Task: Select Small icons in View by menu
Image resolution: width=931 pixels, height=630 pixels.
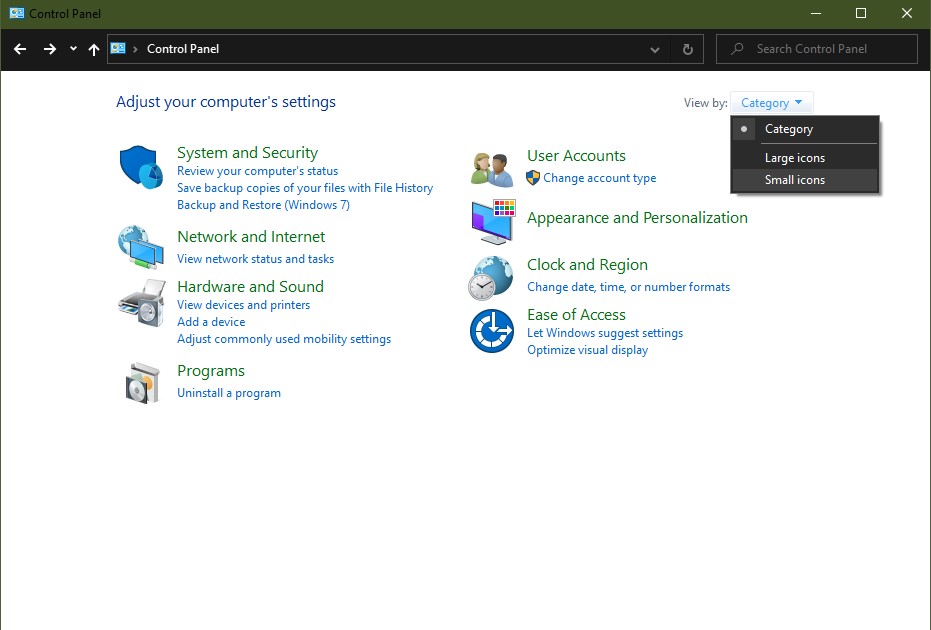Action: click(x=805, y=180)
